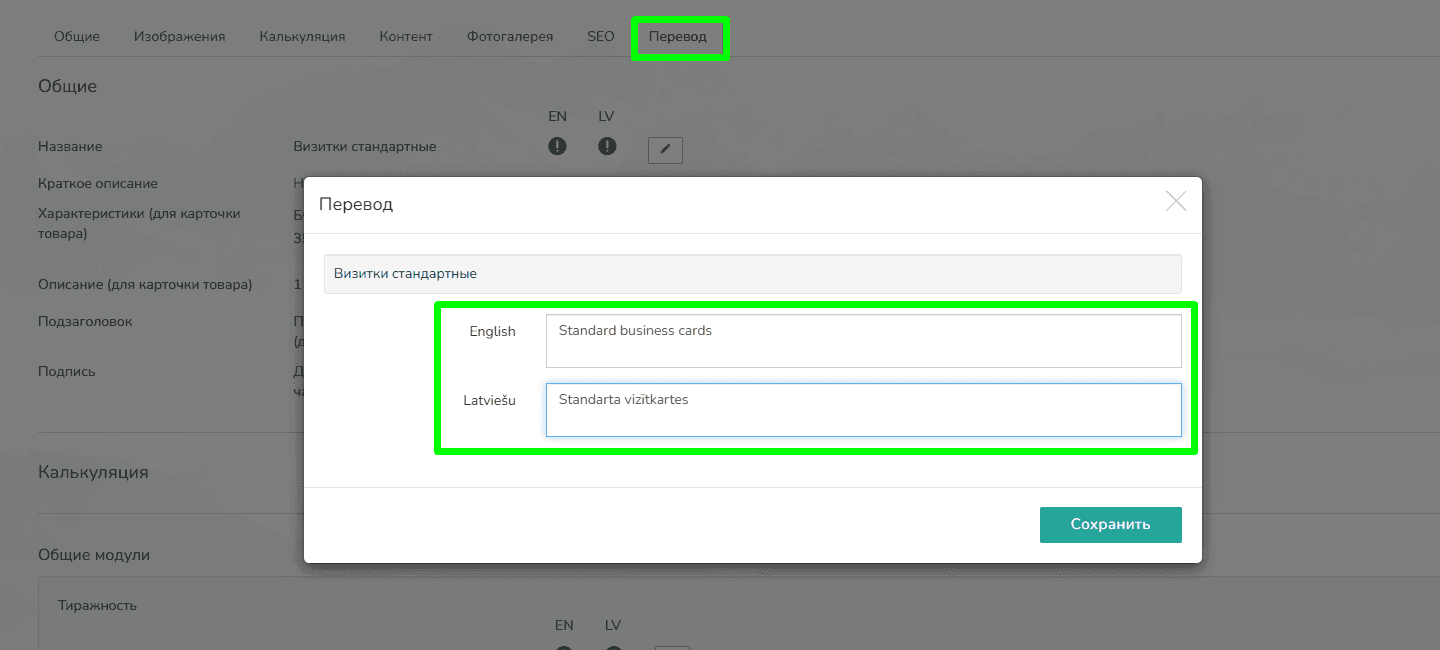This screenshot has height=650, width=1440.
Task: Go to the Калькуляция tab
Action: pyautogui.click(x=302, y=37)
